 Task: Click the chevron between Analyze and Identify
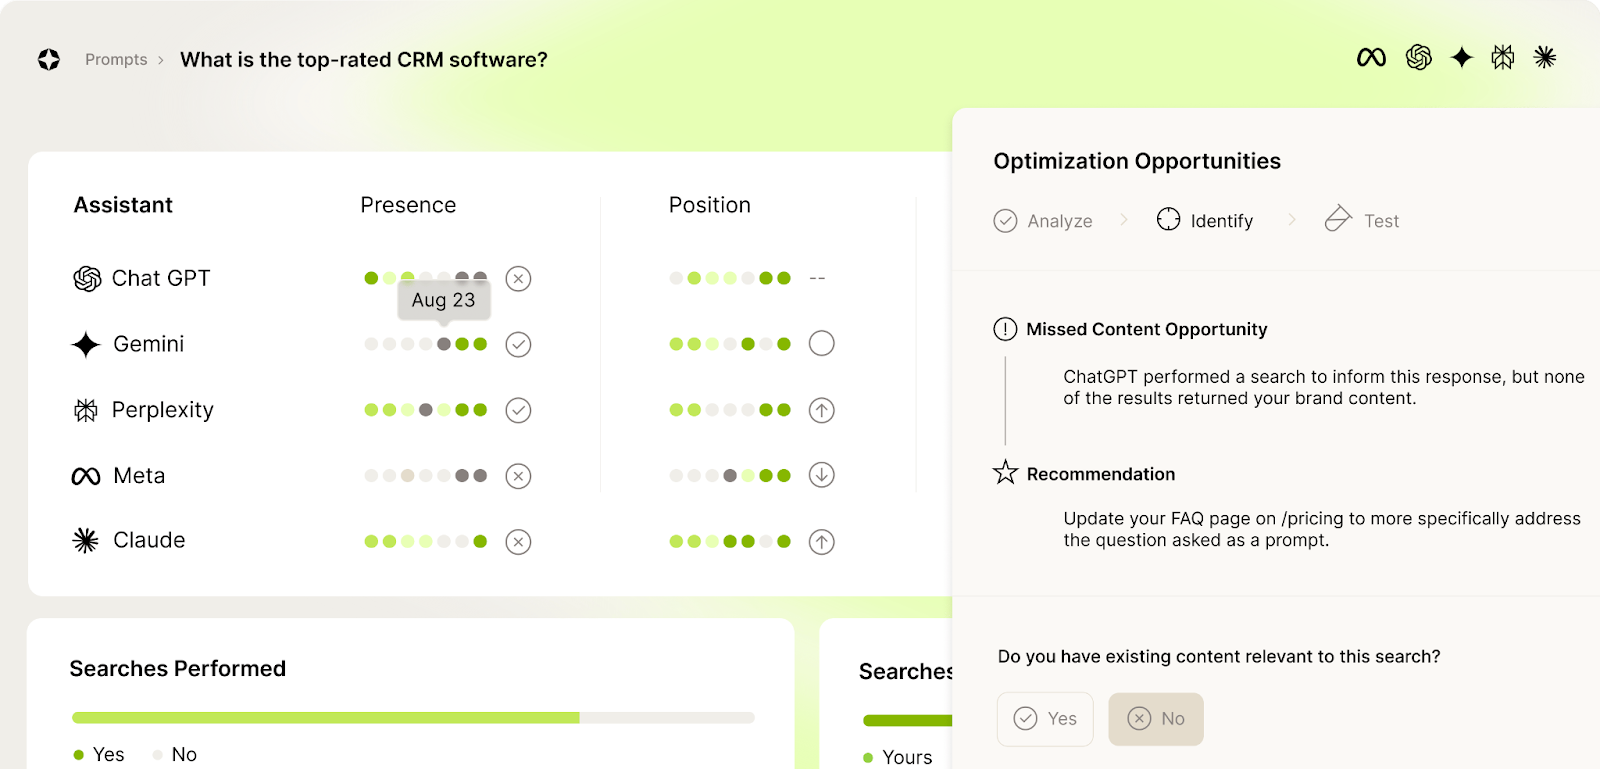pyautogui.click(x=1125, y=220)
